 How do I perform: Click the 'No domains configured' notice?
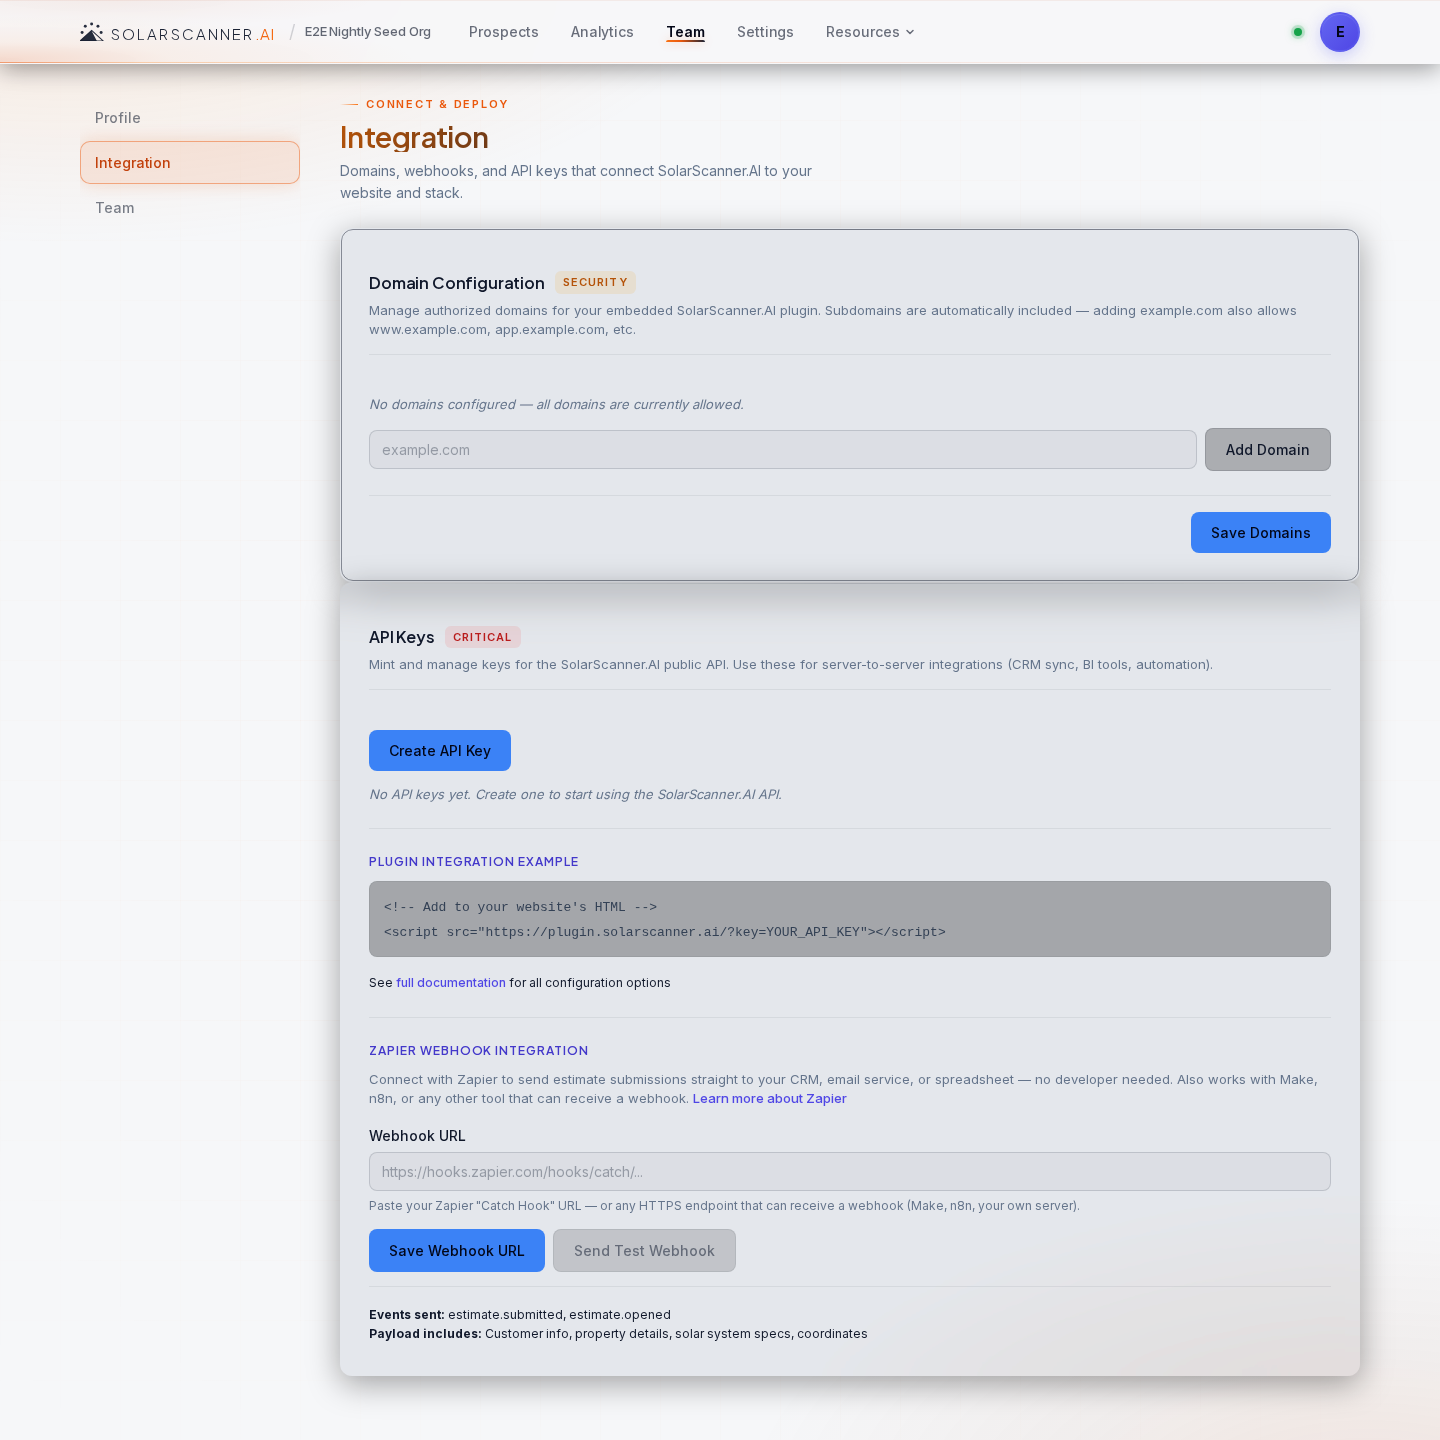pyautogui.click(x=557, y=405)
